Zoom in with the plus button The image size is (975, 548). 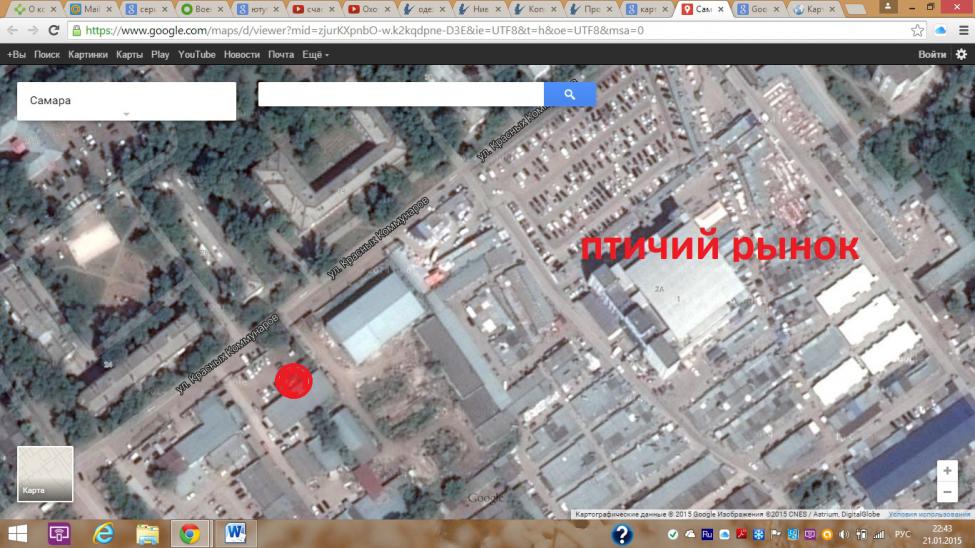tap(946, 471)
